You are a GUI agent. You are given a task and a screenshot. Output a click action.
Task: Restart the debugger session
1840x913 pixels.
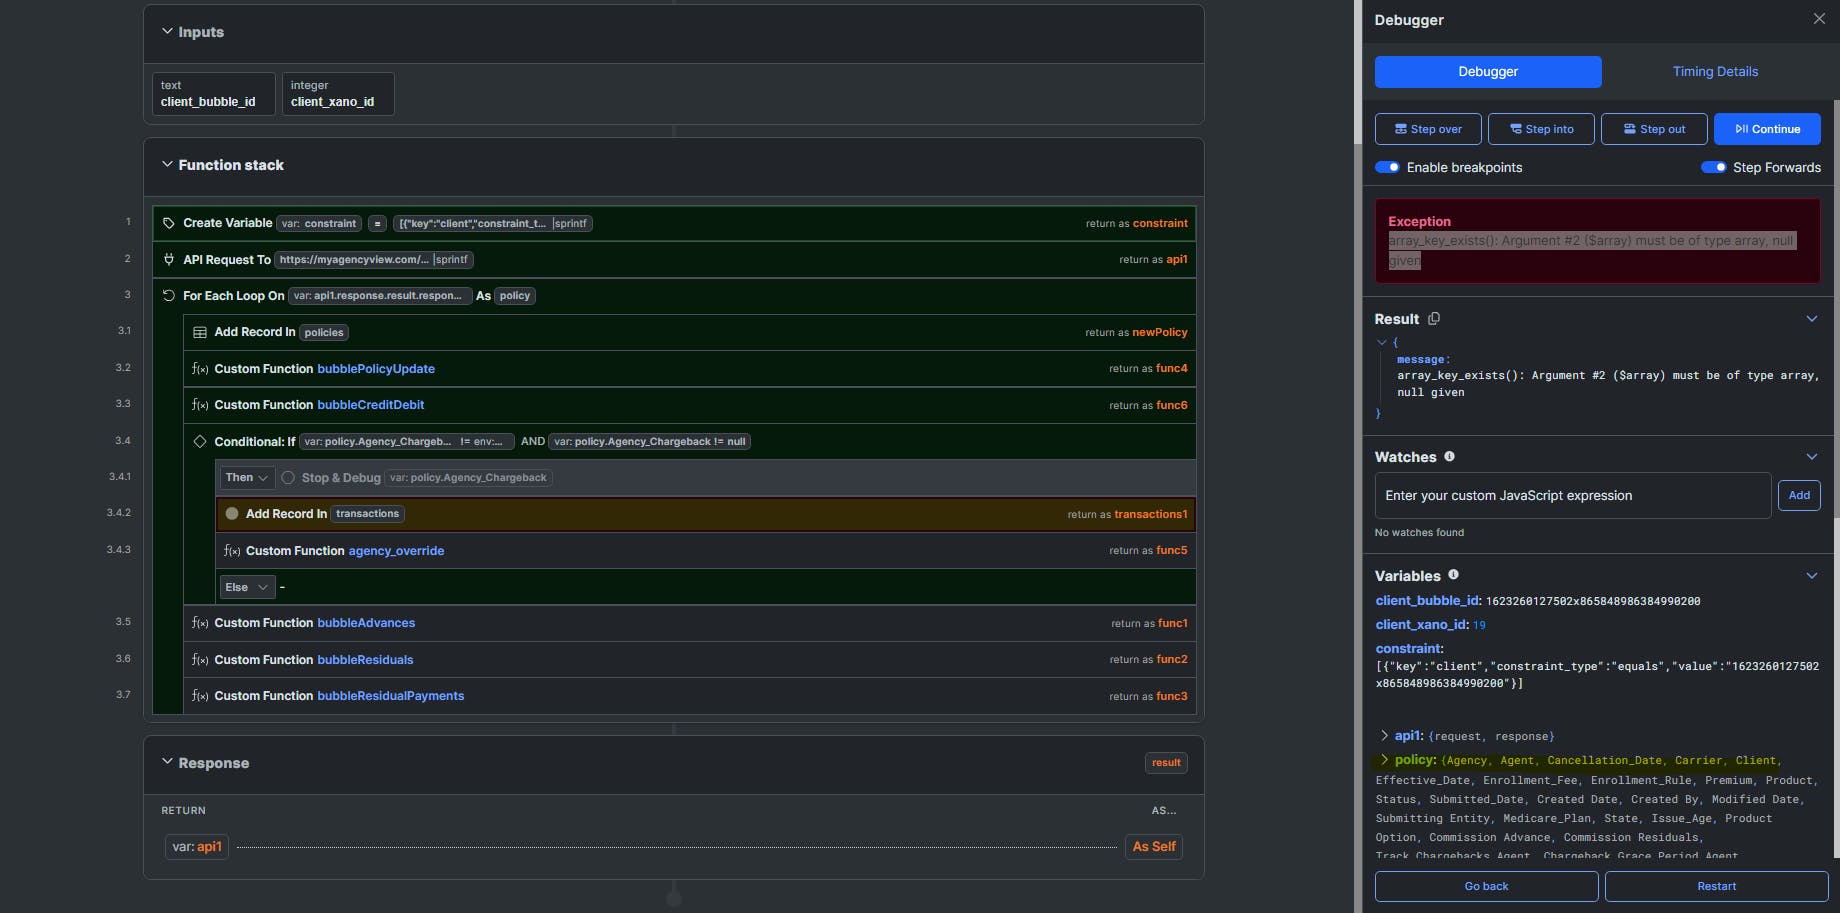coord(1716,886)
